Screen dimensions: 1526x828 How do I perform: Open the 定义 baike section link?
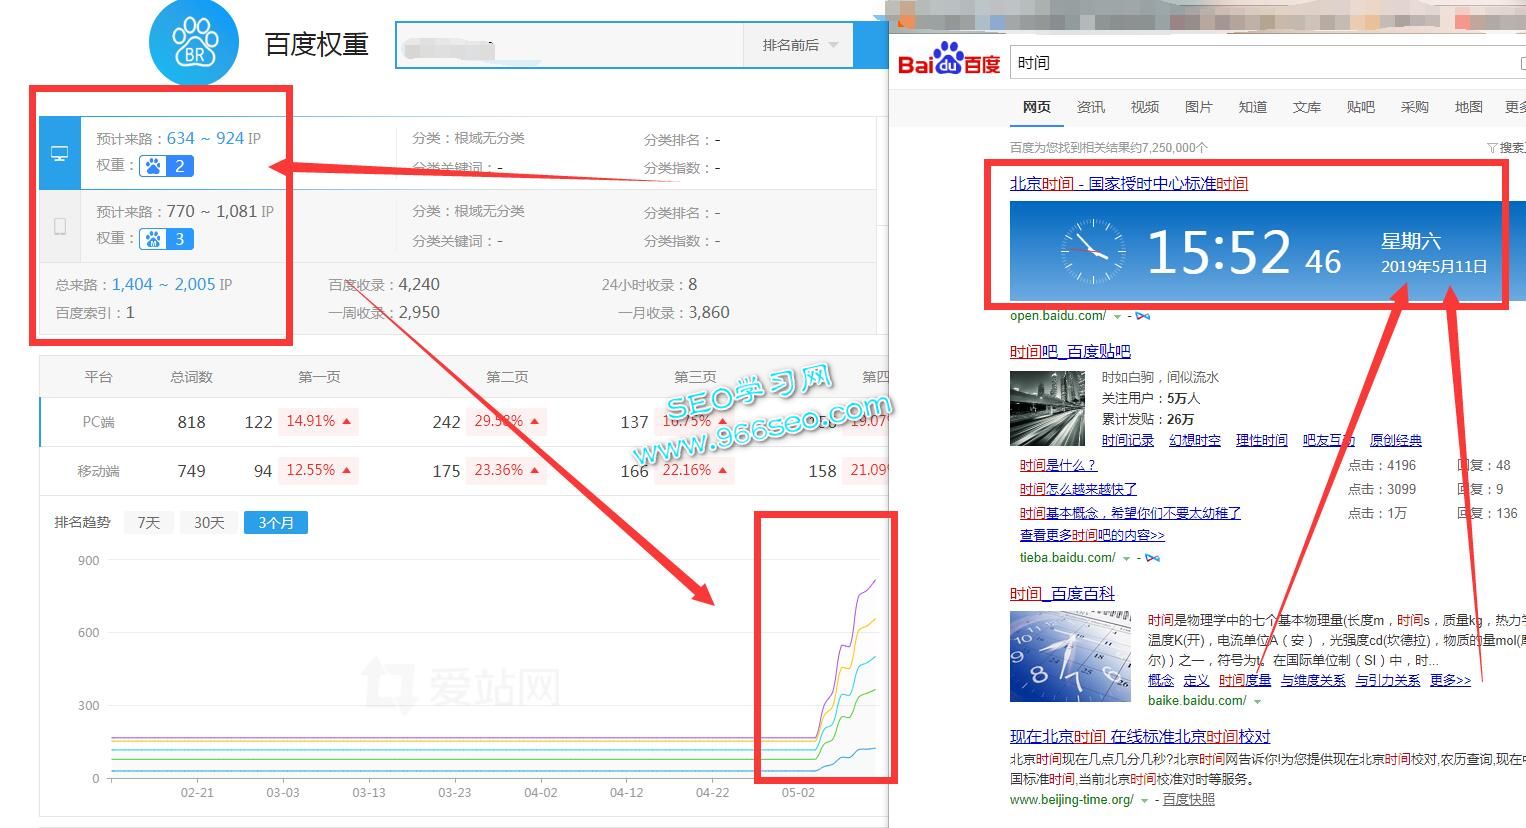(x=1196, y=681)
